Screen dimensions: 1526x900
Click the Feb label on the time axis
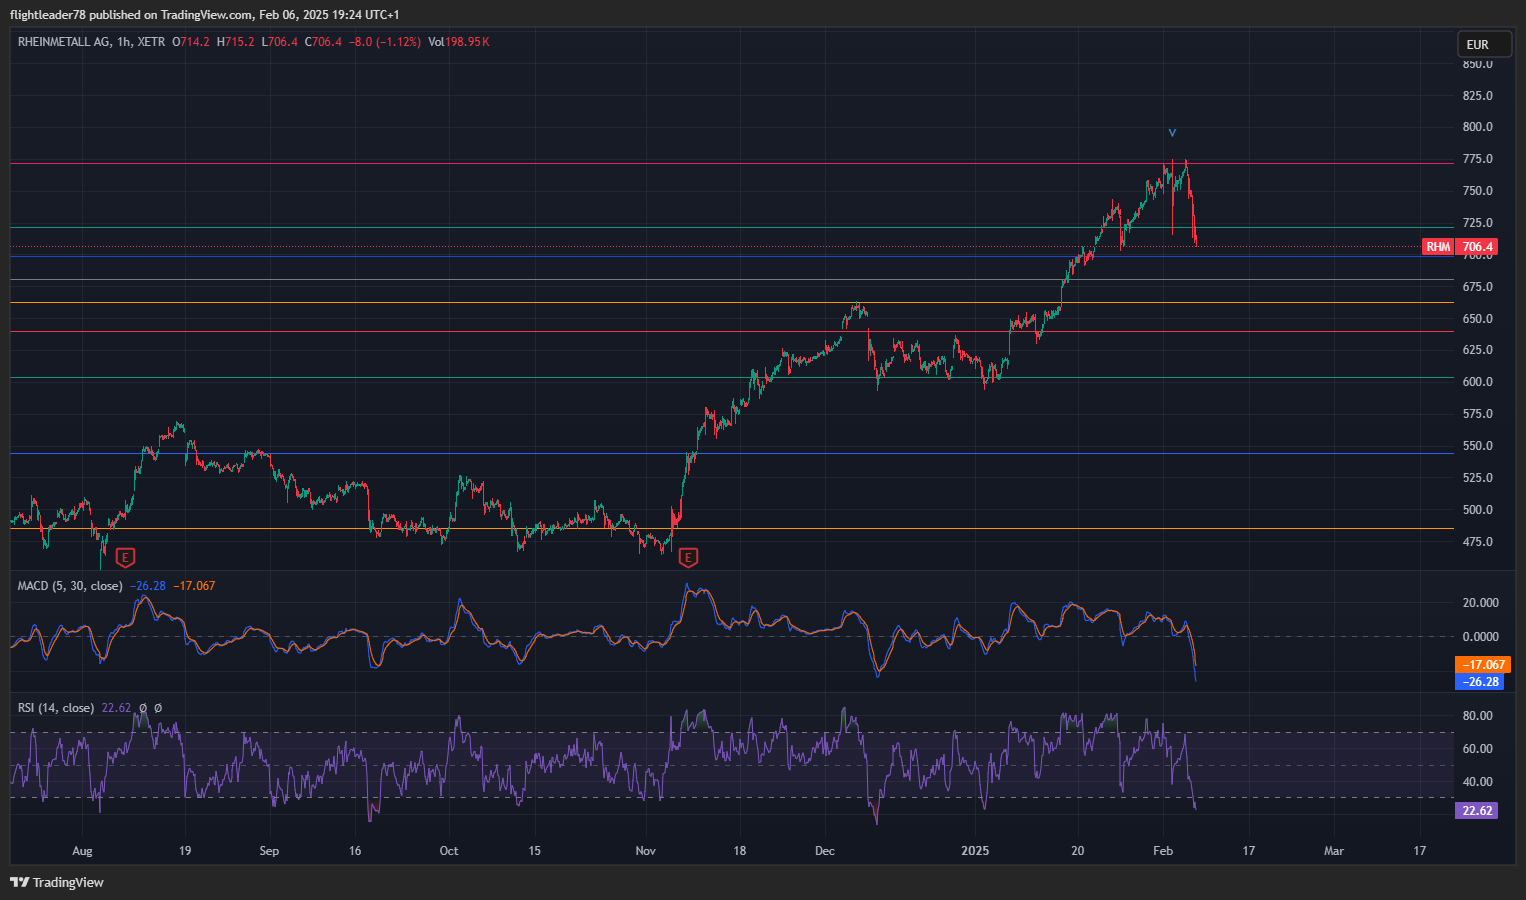(1163, 851)
